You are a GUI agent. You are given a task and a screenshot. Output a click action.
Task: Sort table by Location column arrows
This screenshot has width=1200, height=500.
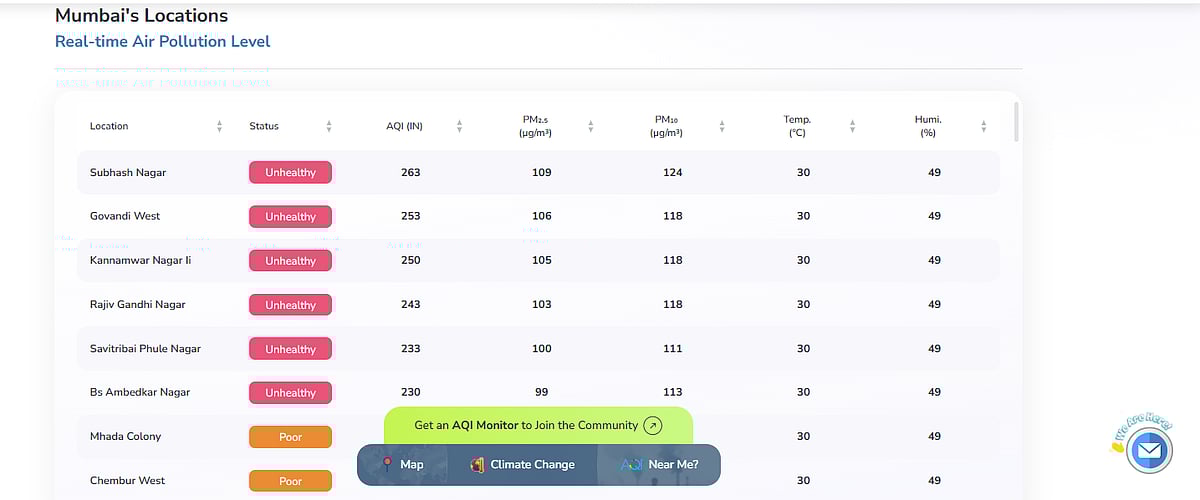tap(219, 126)
